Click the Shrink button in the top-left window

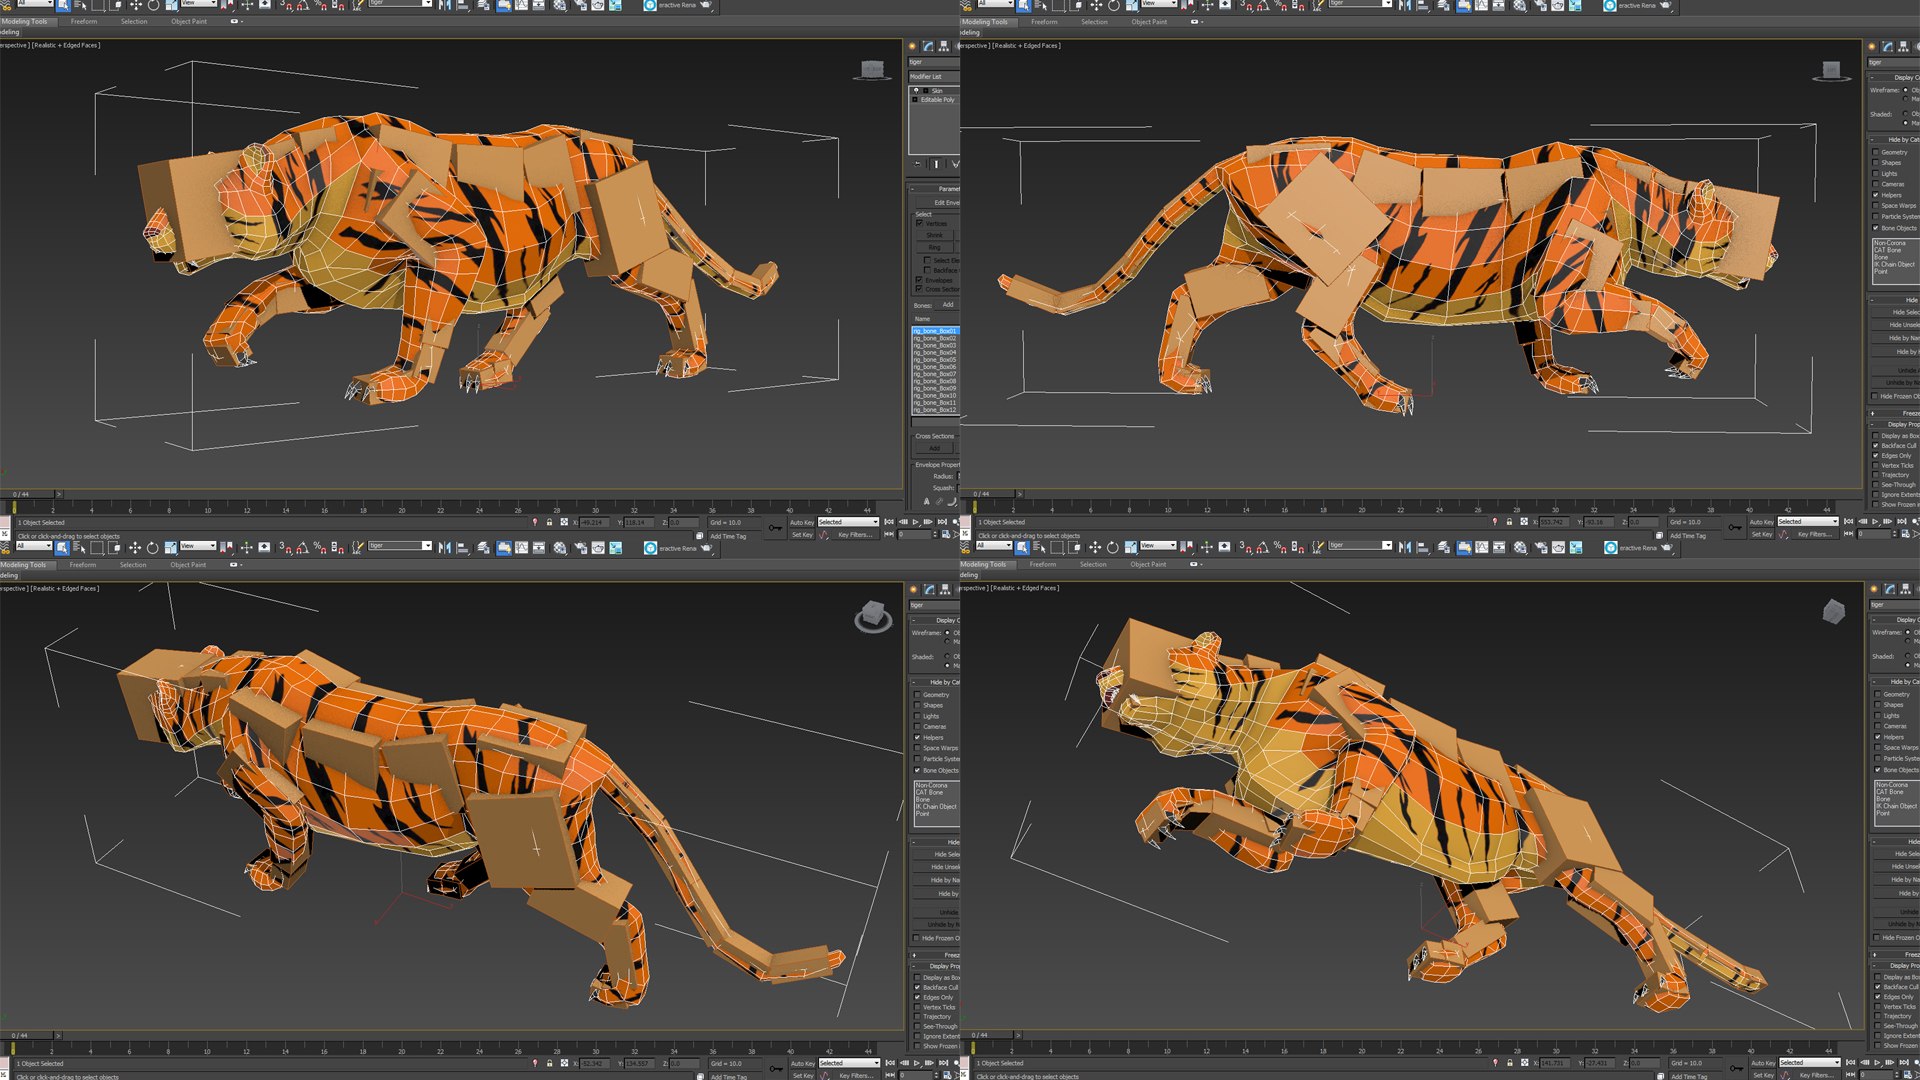tap(934, 235)
